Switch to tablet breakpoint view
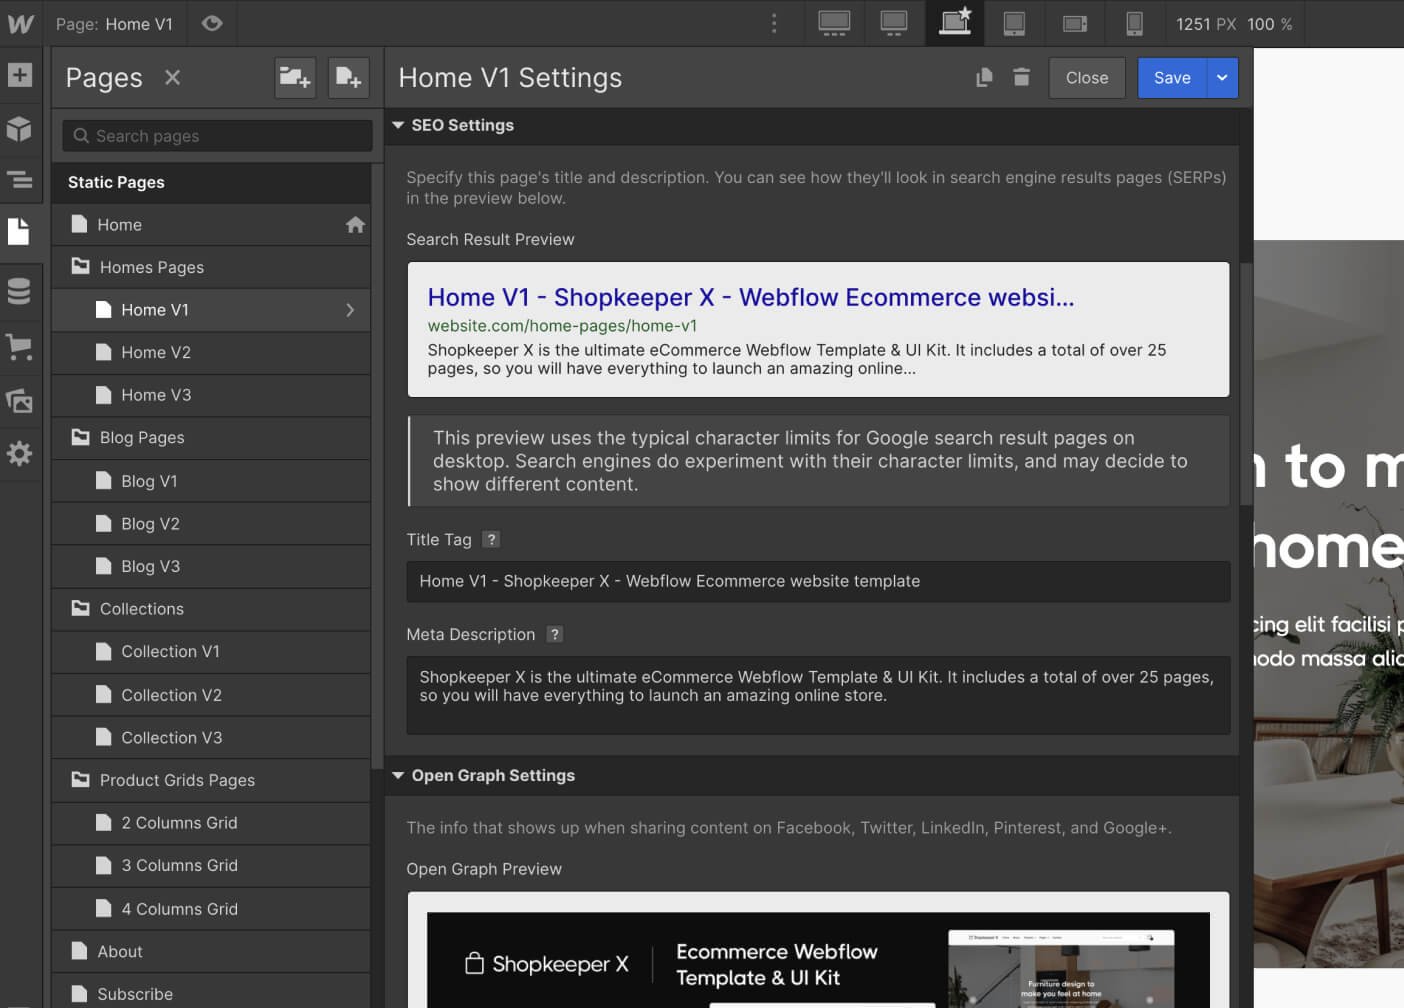Screen dimensions: 1404x1008 pyautogui.click(x=1014, y=23)
